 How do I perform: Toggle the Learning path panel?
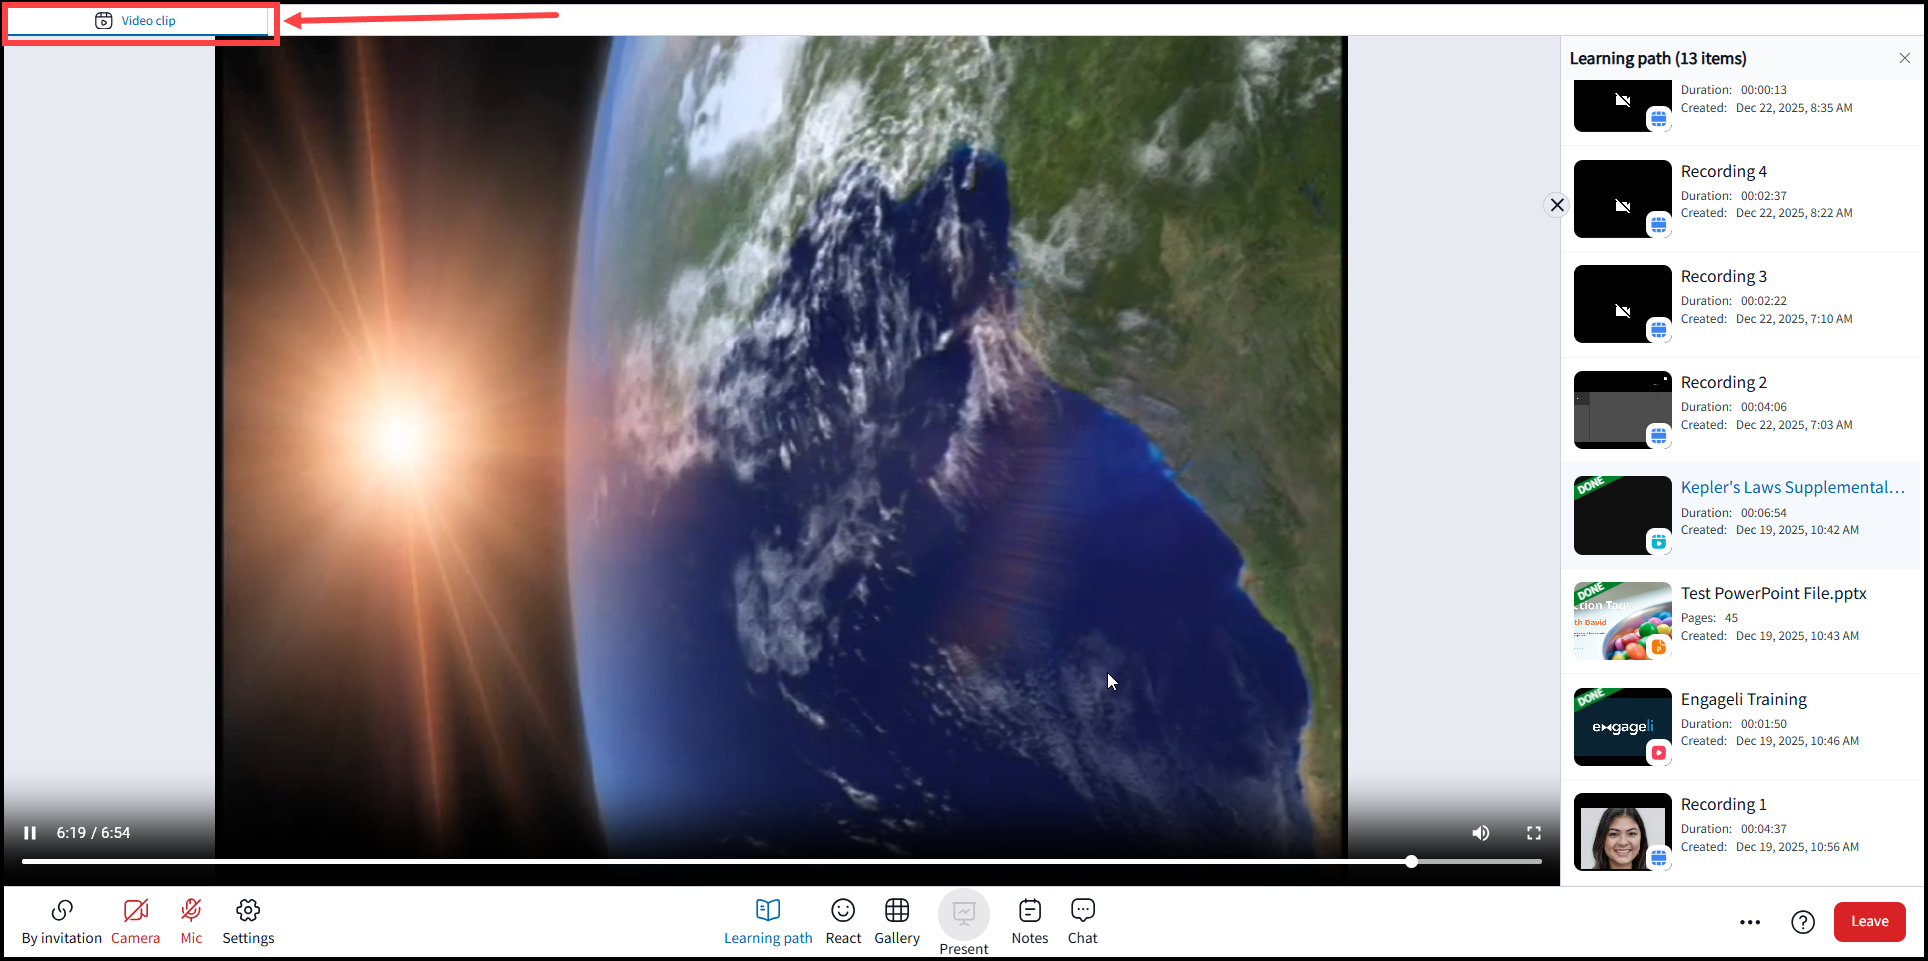point(768,921)
